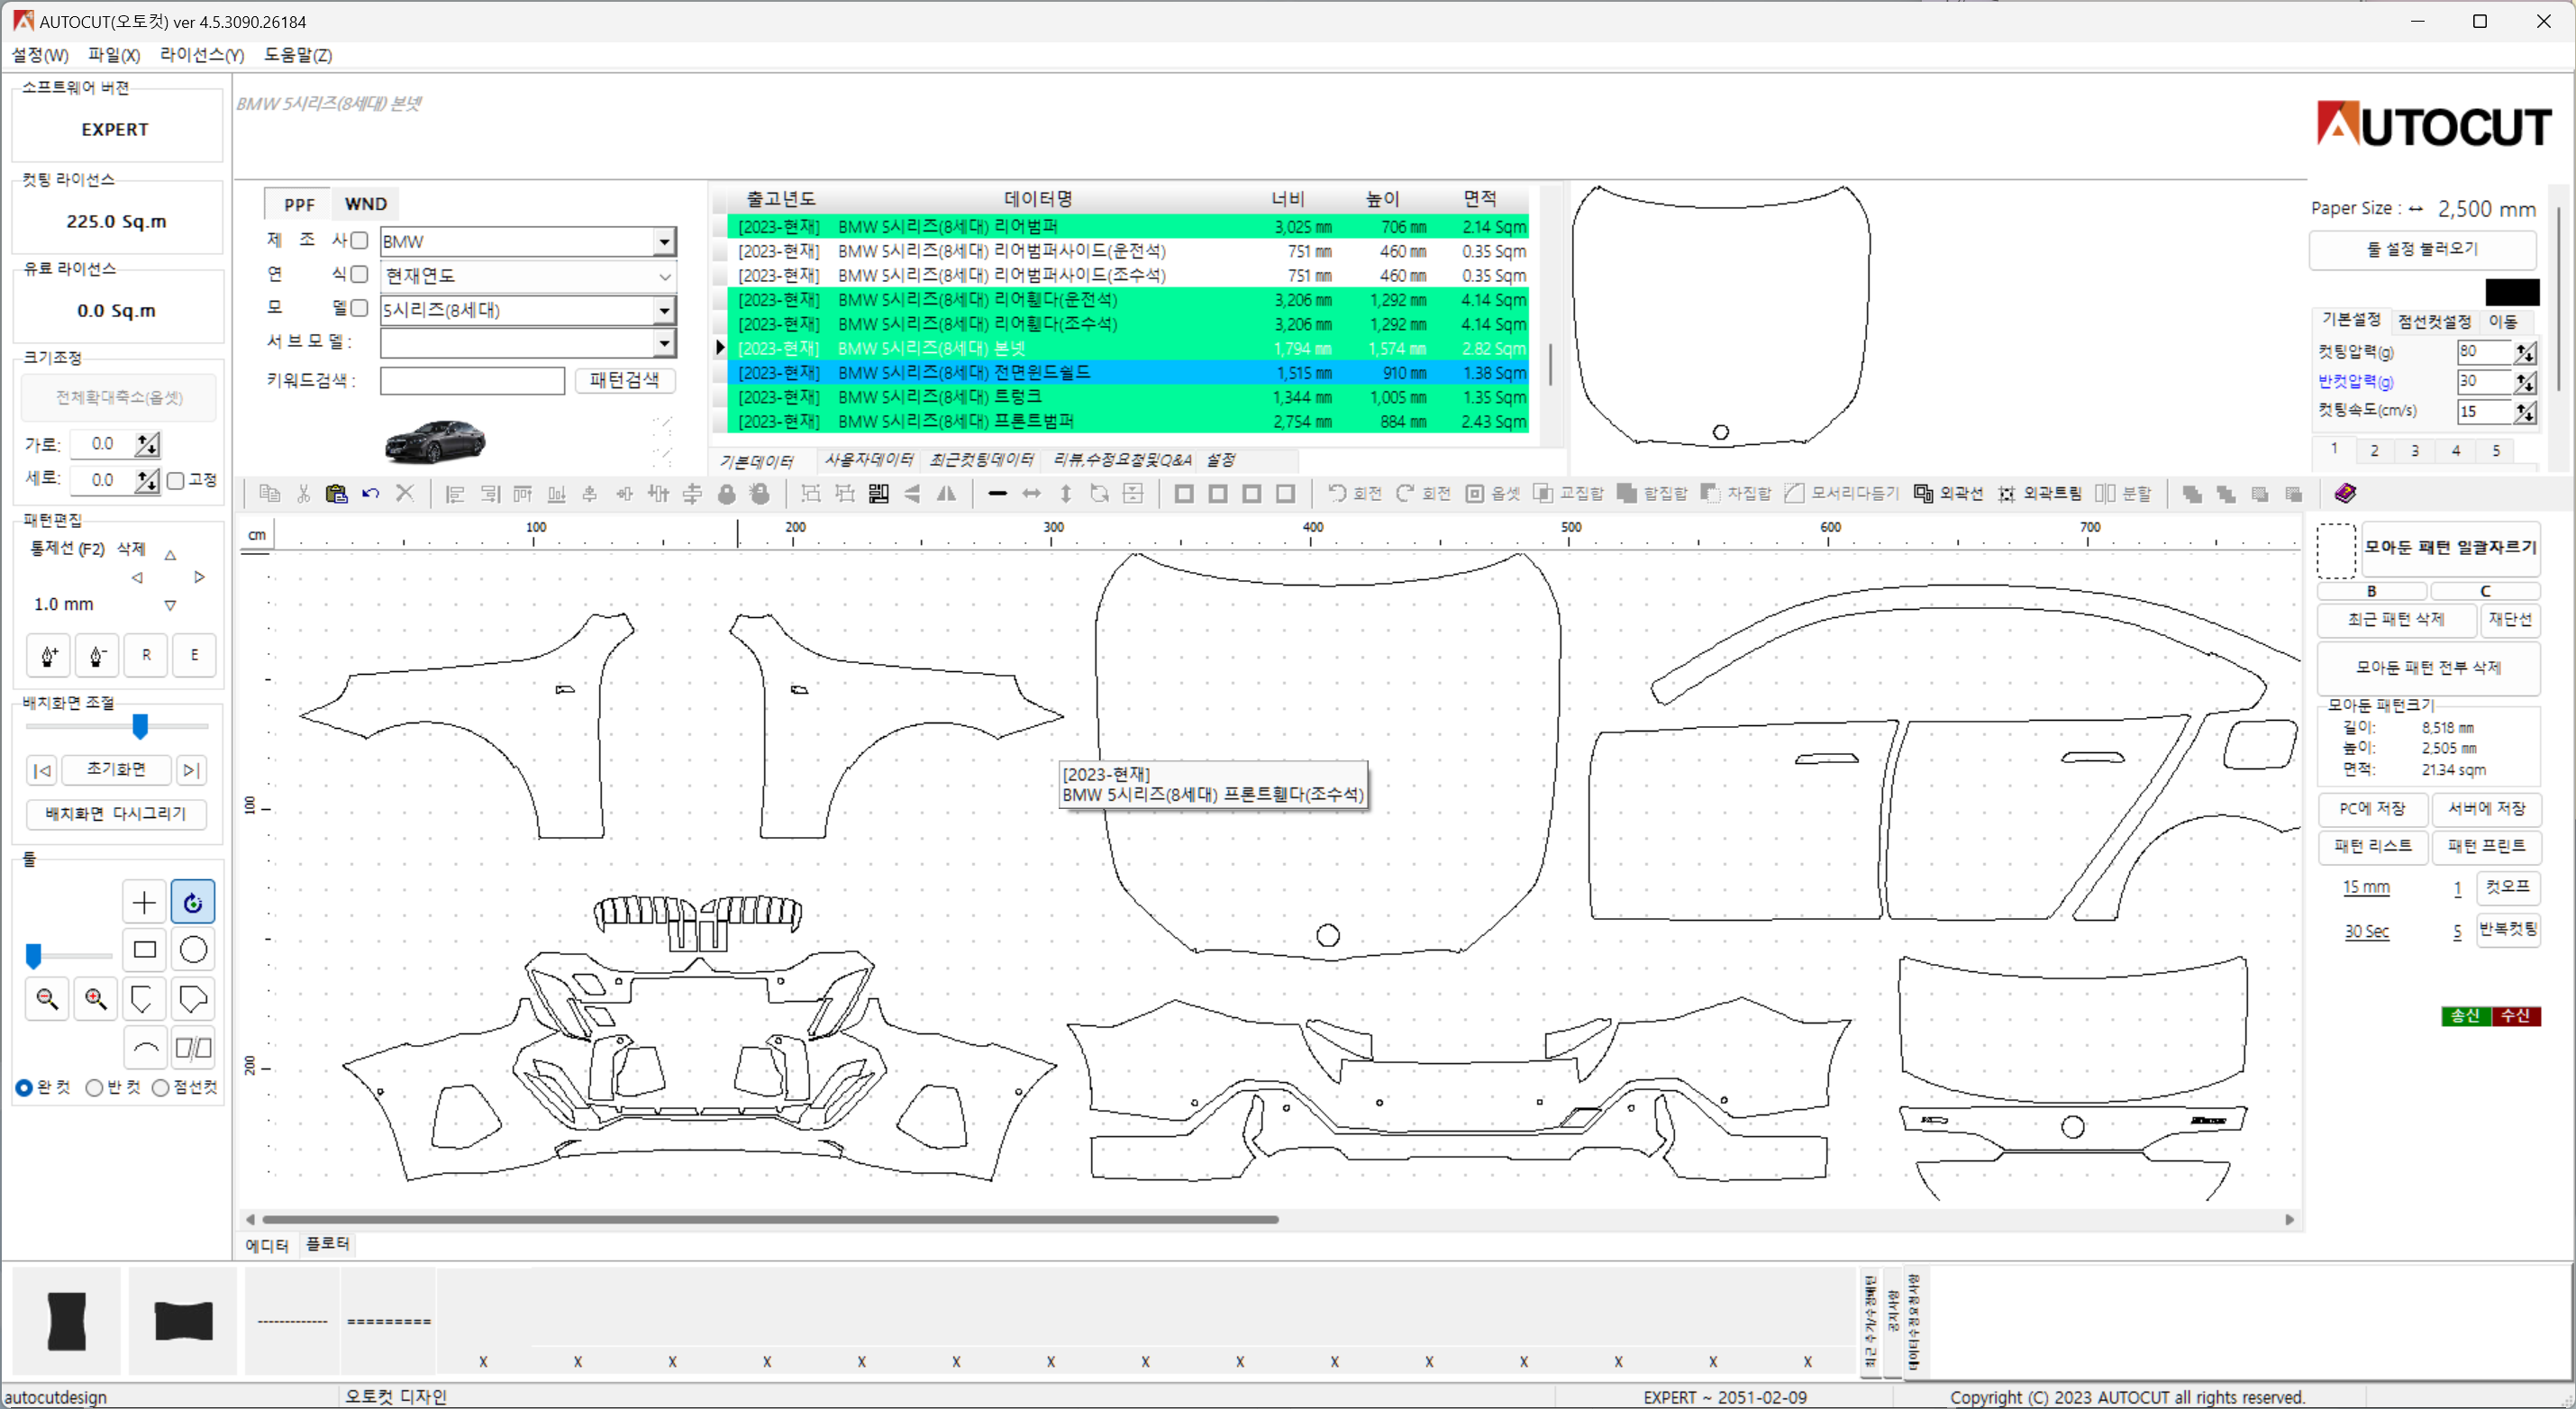Open the 사용자데이터 user data tab

click(x=868, y=460)
